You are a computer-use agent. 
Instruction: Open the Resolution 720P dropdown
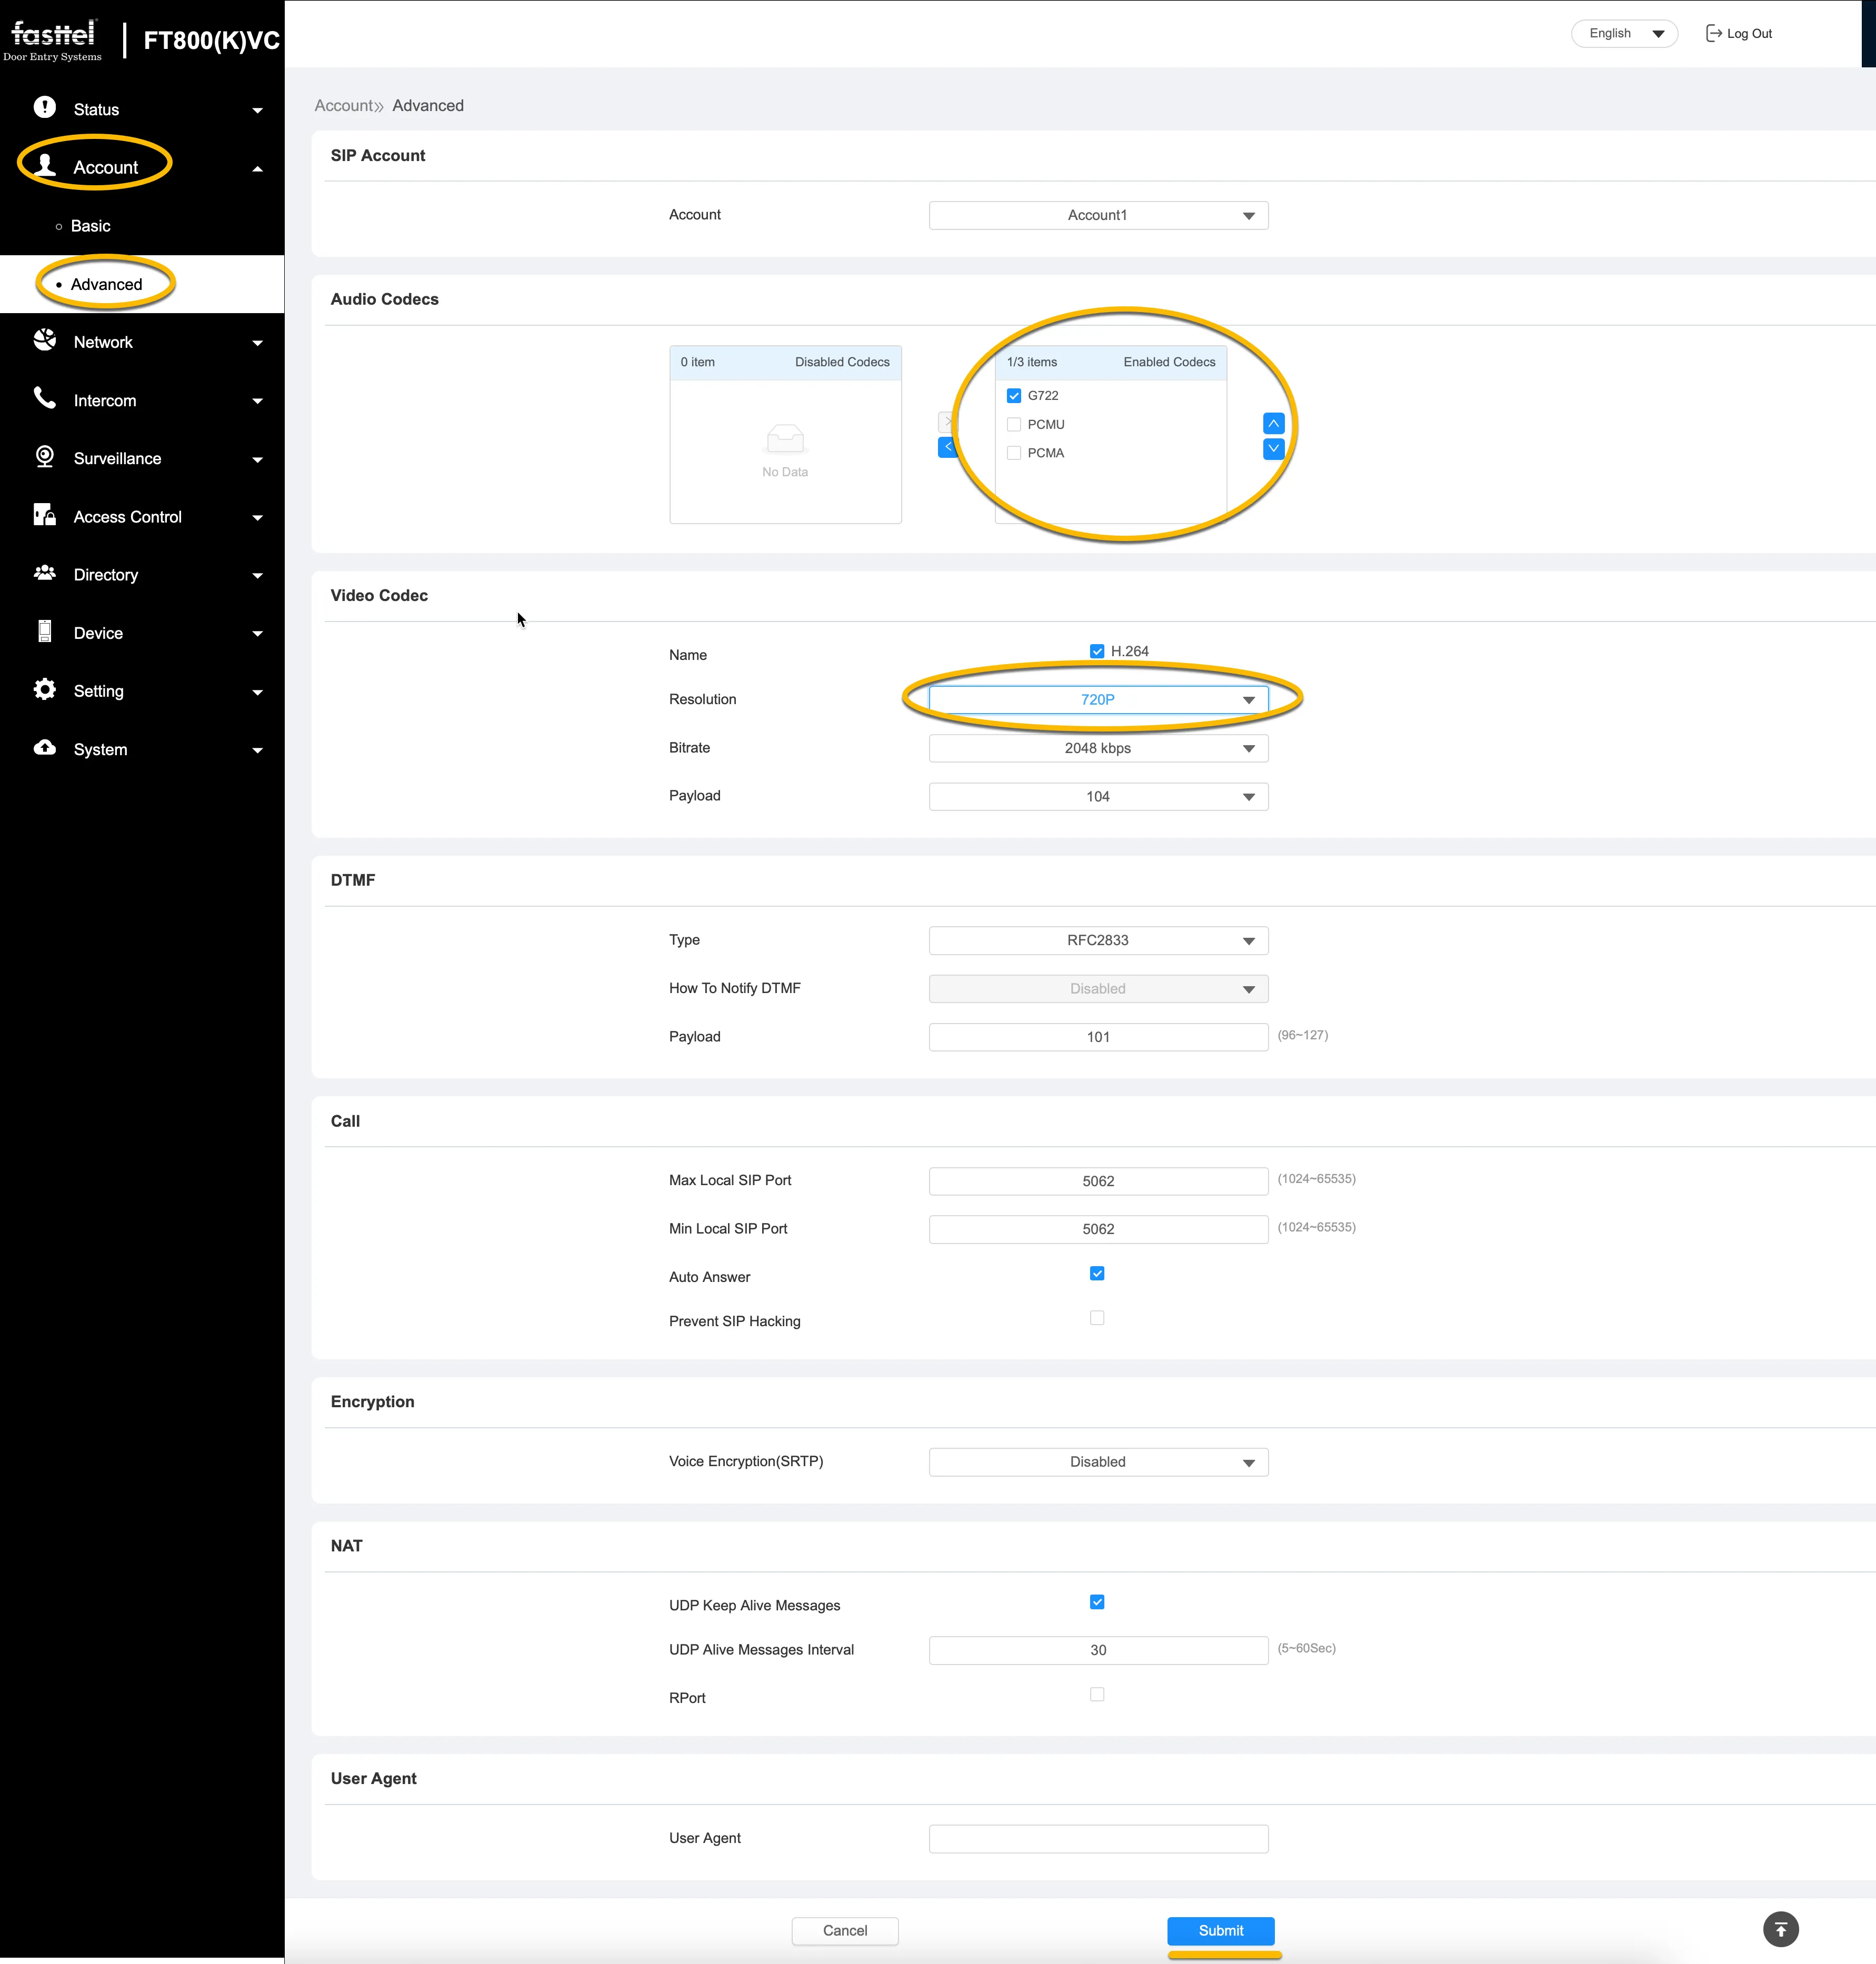click(x=1098, y=699)
